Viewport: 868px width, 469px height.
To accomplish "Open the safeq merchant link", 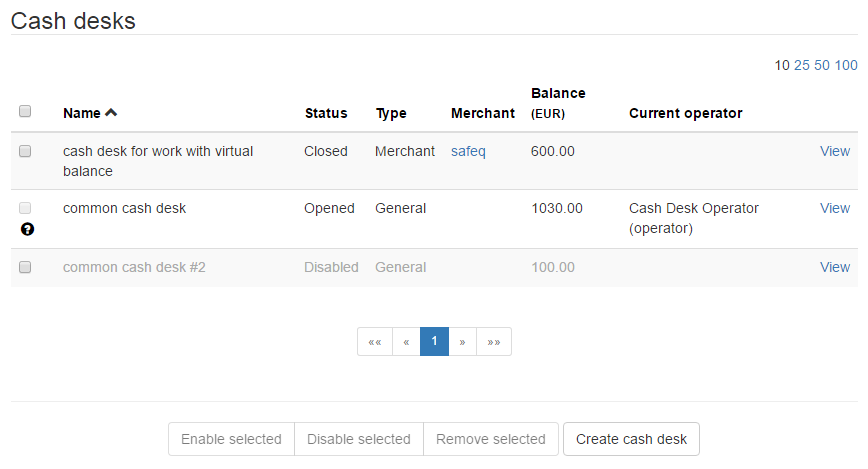I will [468, 151].
